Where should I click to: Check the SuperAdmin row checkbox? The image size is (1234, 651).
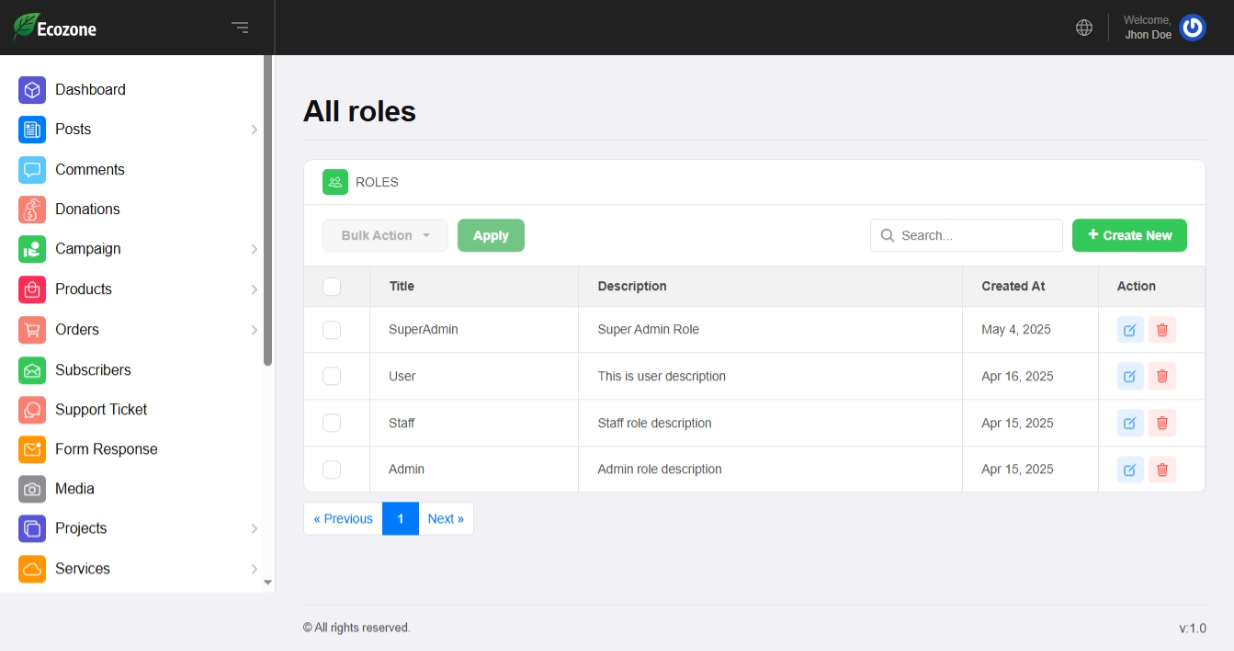pyautogui.click(x=332, y=330)
